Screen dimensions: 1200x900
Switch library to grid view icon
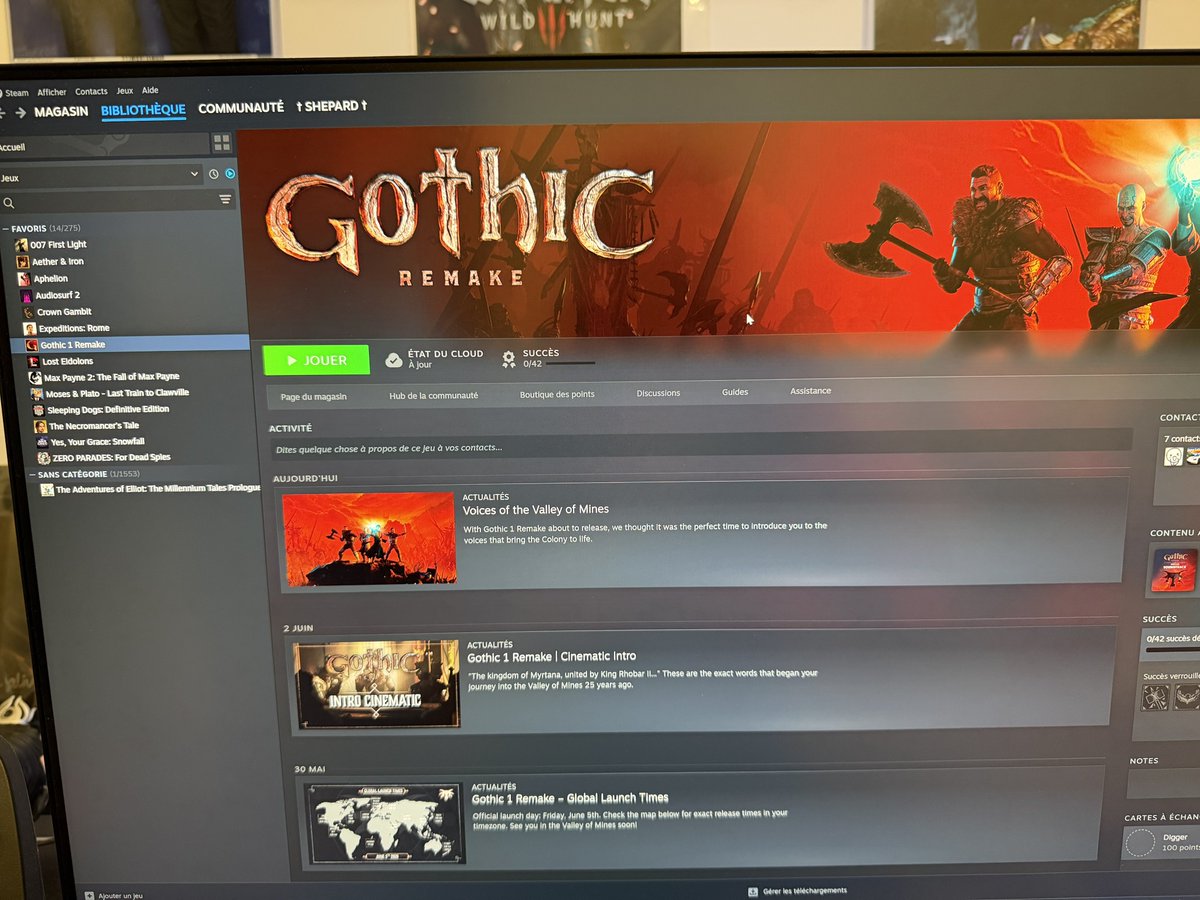click(x=222, y=143)
